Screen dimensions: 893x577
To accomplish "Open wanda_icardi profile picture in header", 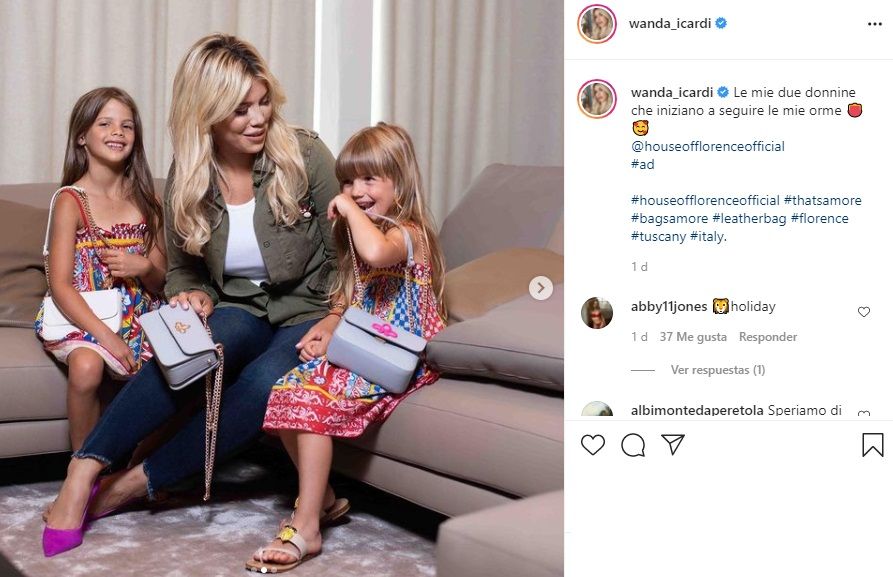I will point(597,24).
